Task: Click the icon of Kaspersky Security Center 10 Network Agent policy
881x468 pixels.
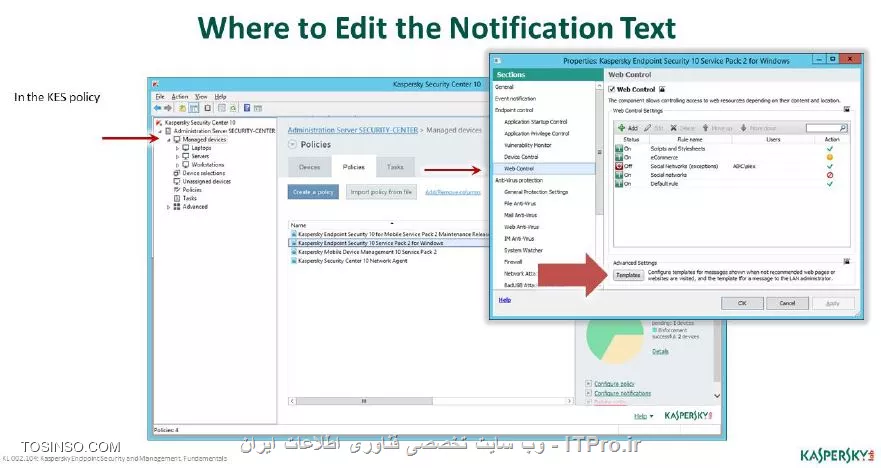Action: [293, 261]
